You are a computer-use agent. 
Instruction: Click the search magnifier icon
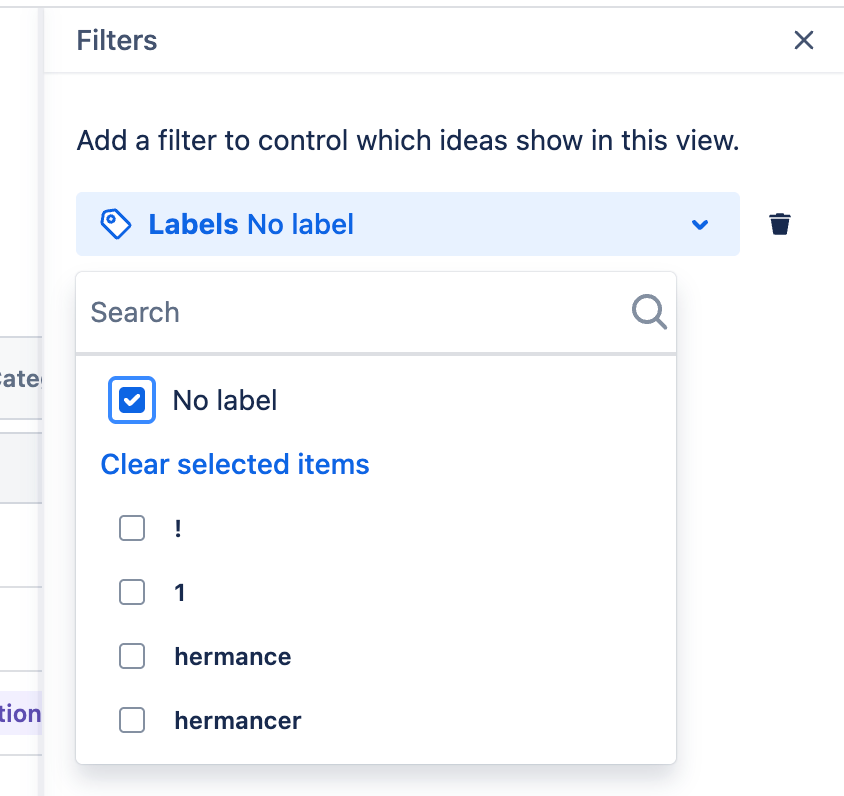[649, 312]
